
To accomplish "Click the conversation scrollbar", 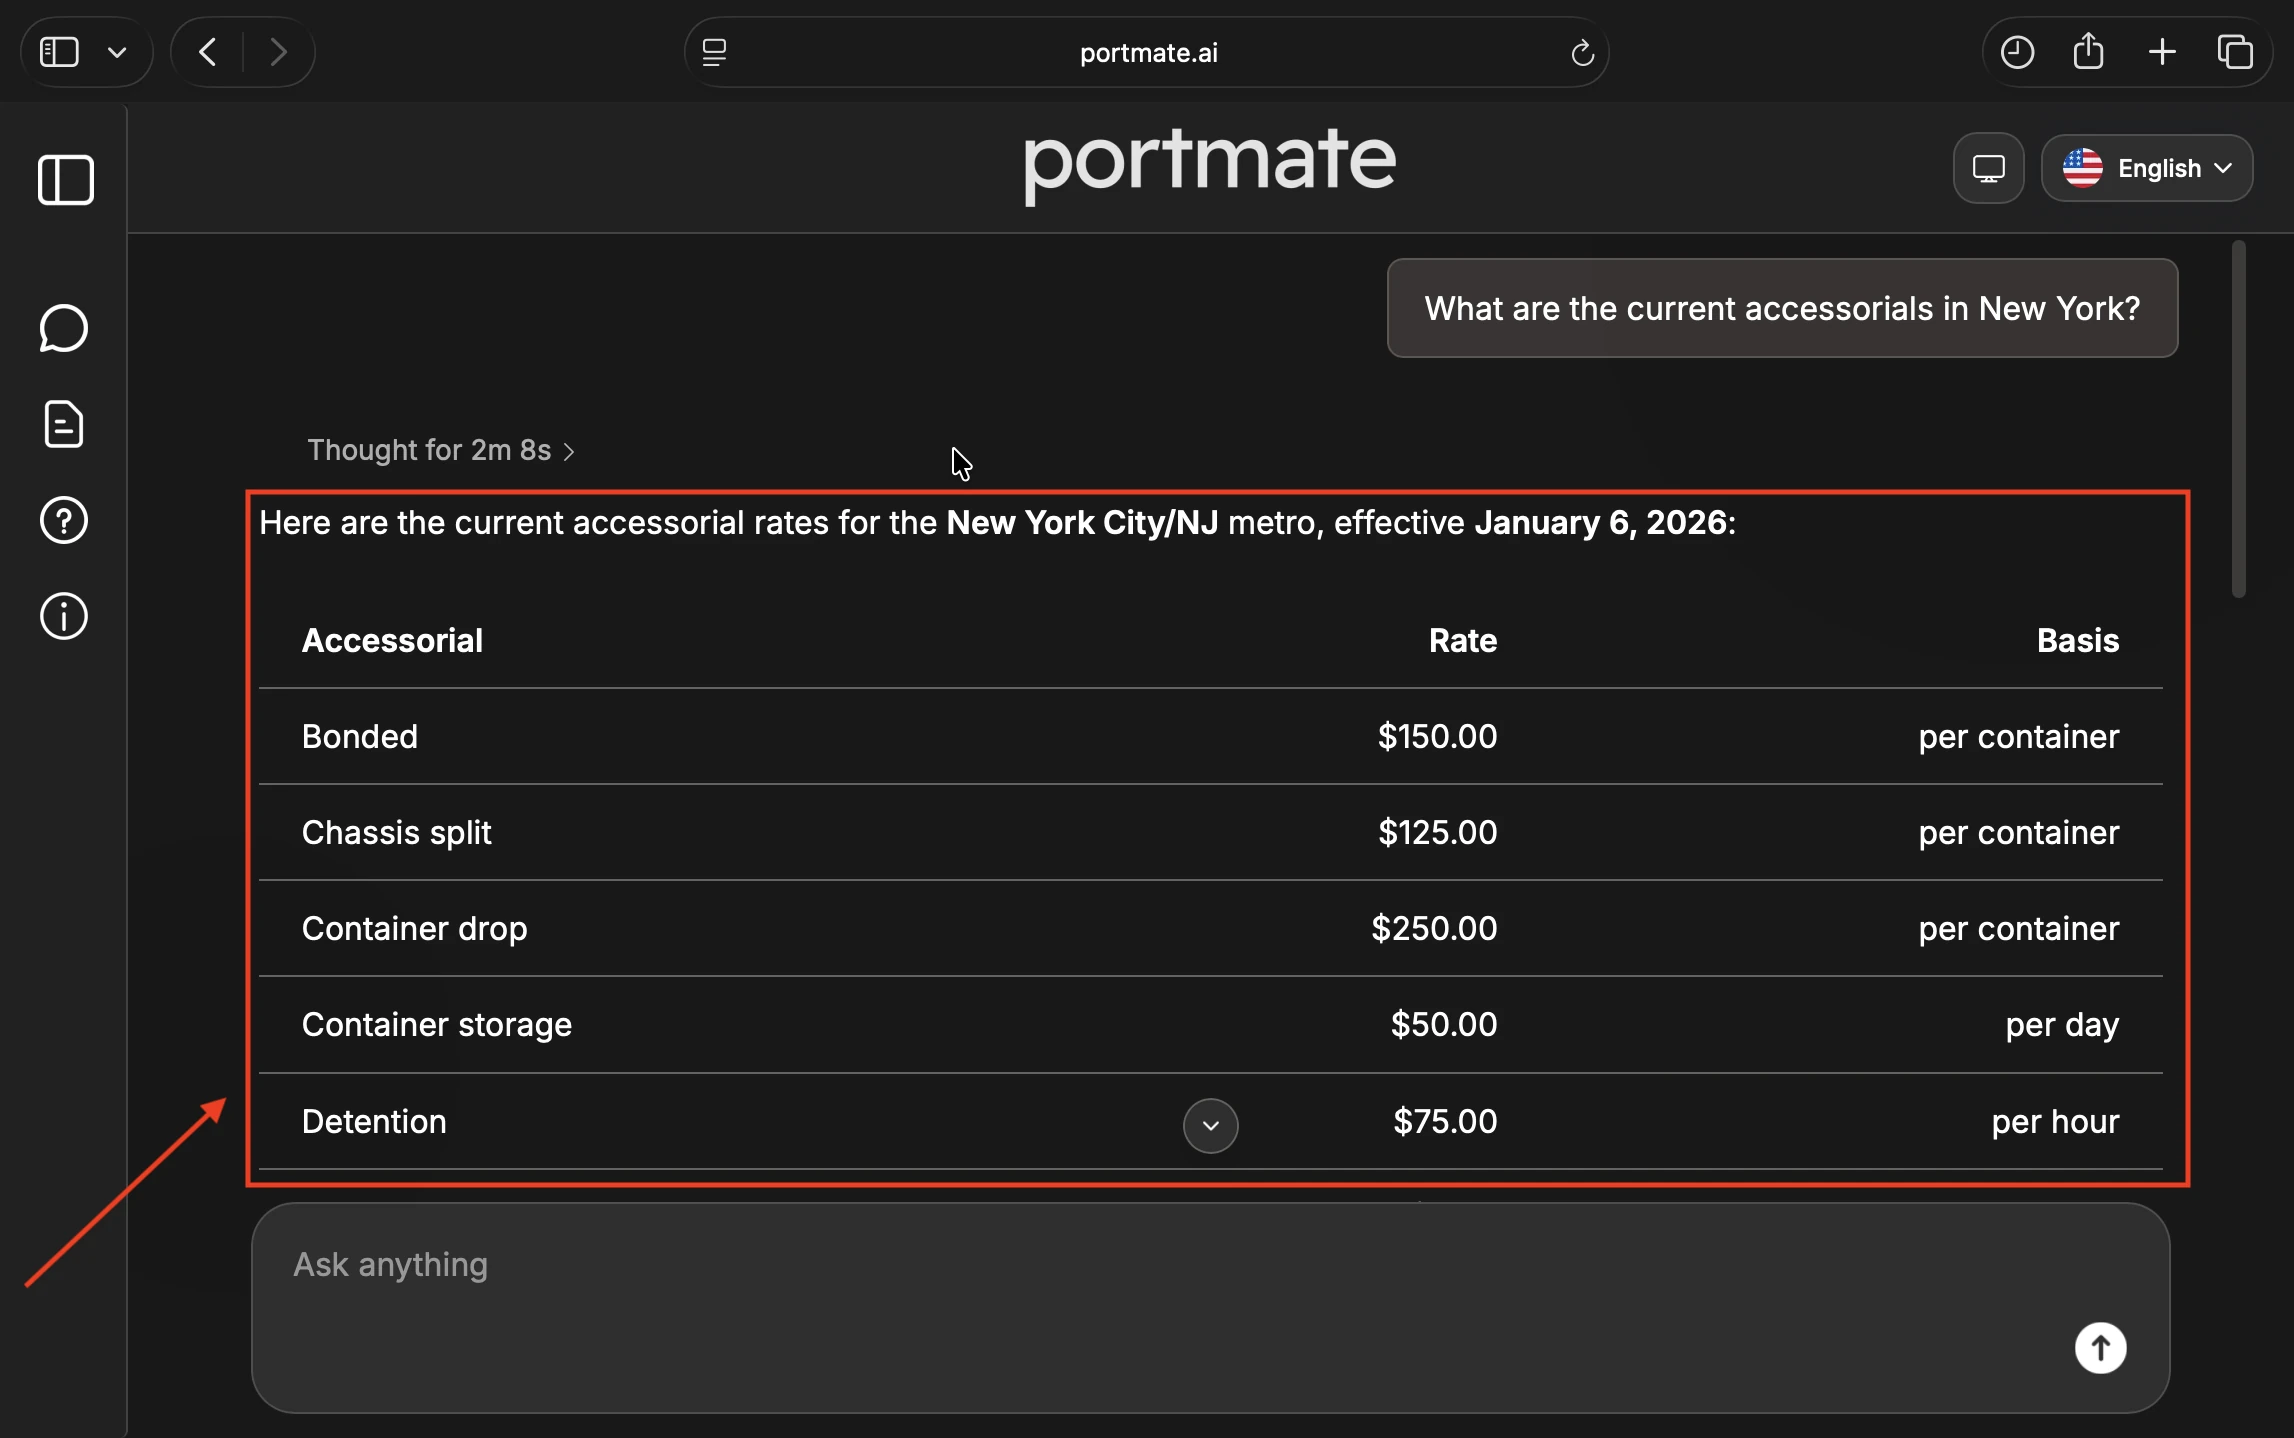I will (2238, 420).
